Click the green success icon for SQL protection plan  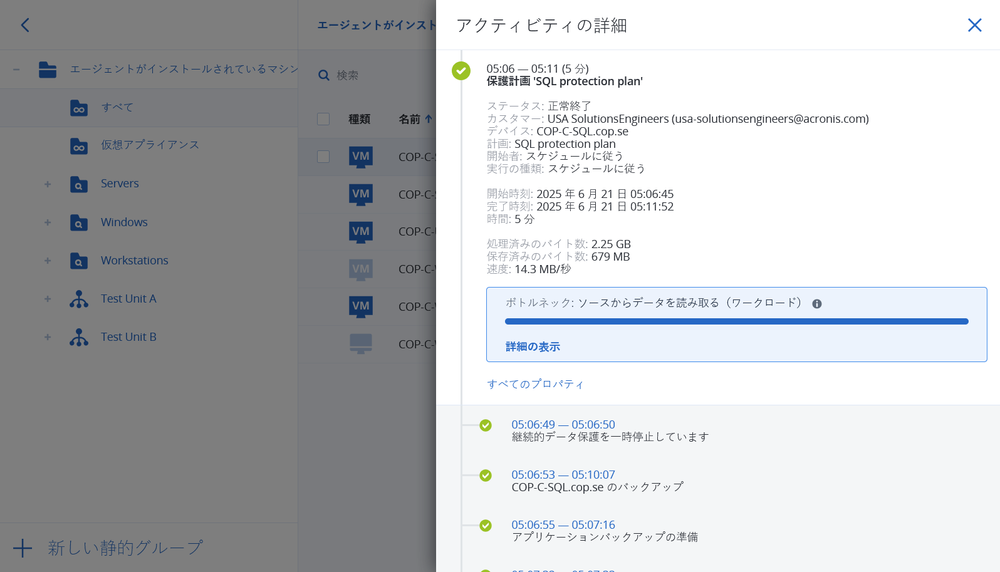(x=461, y=71)
